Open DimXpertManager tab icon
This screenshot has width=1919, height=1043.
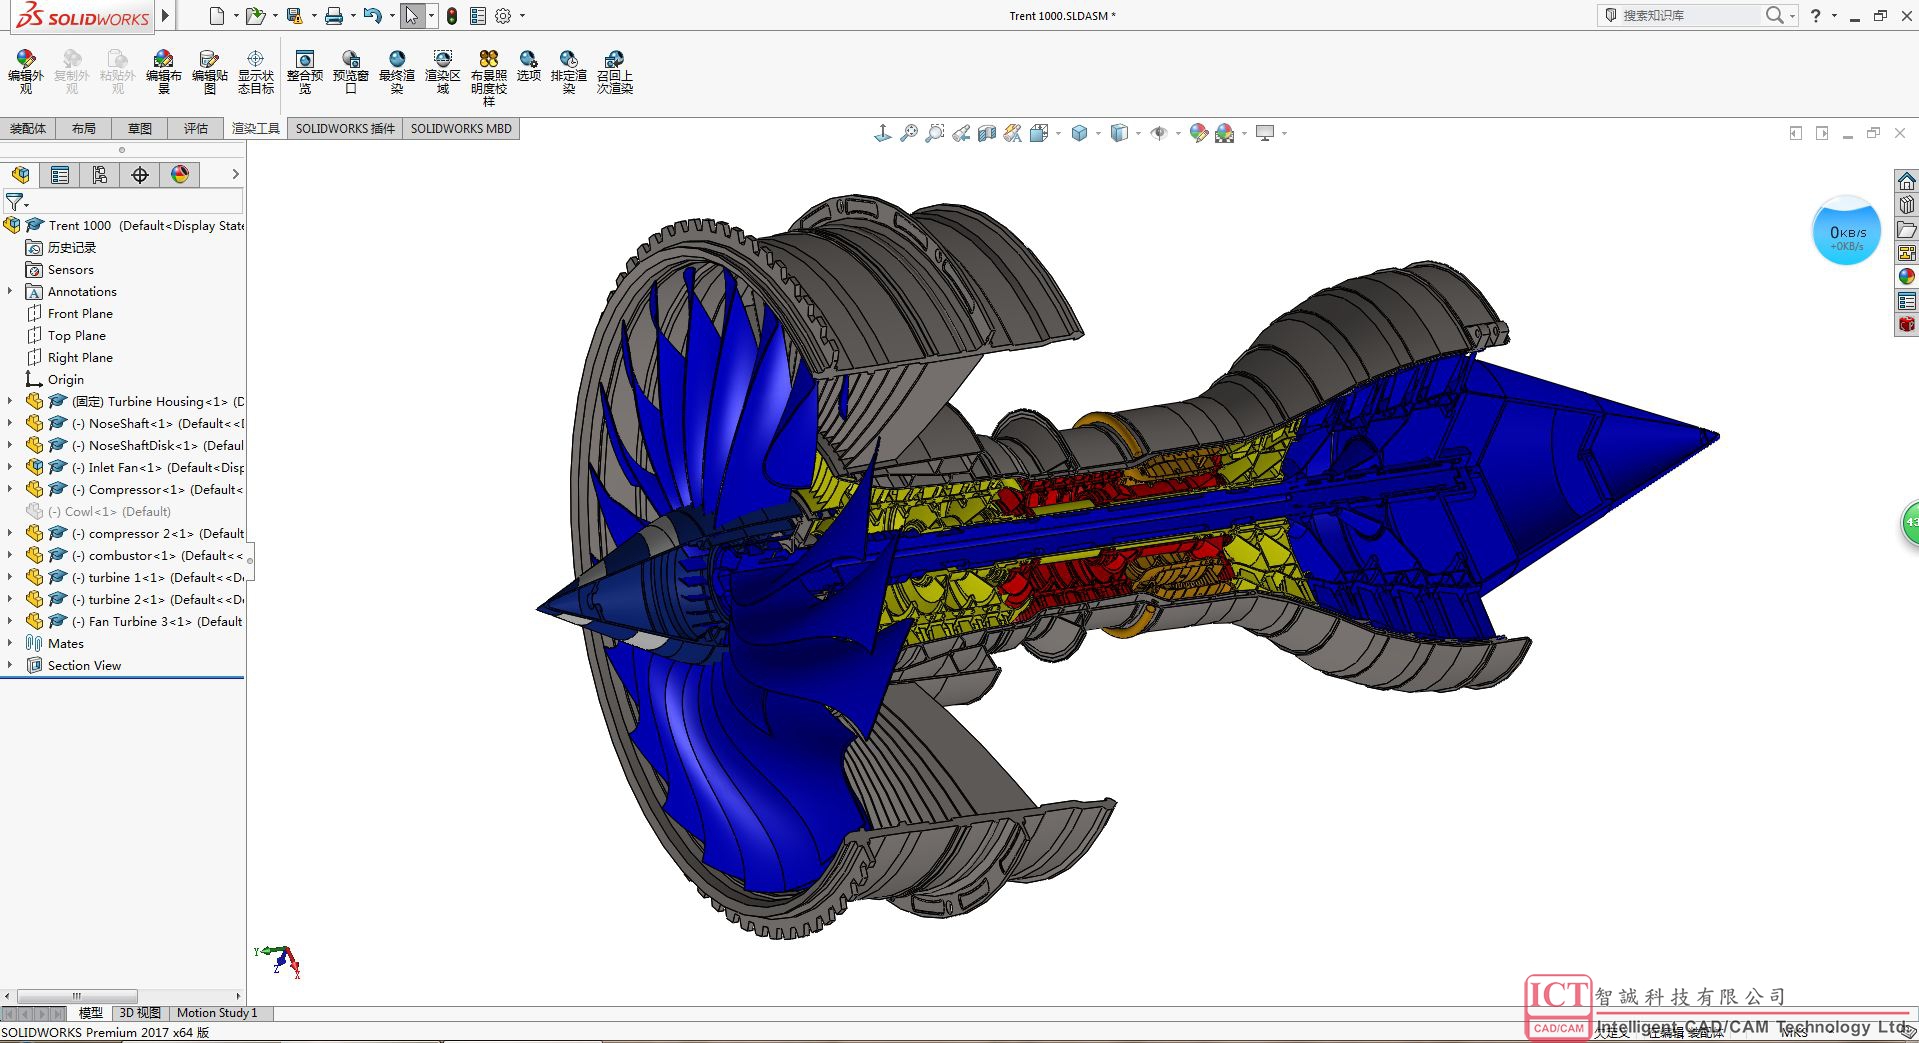(140, 175)
